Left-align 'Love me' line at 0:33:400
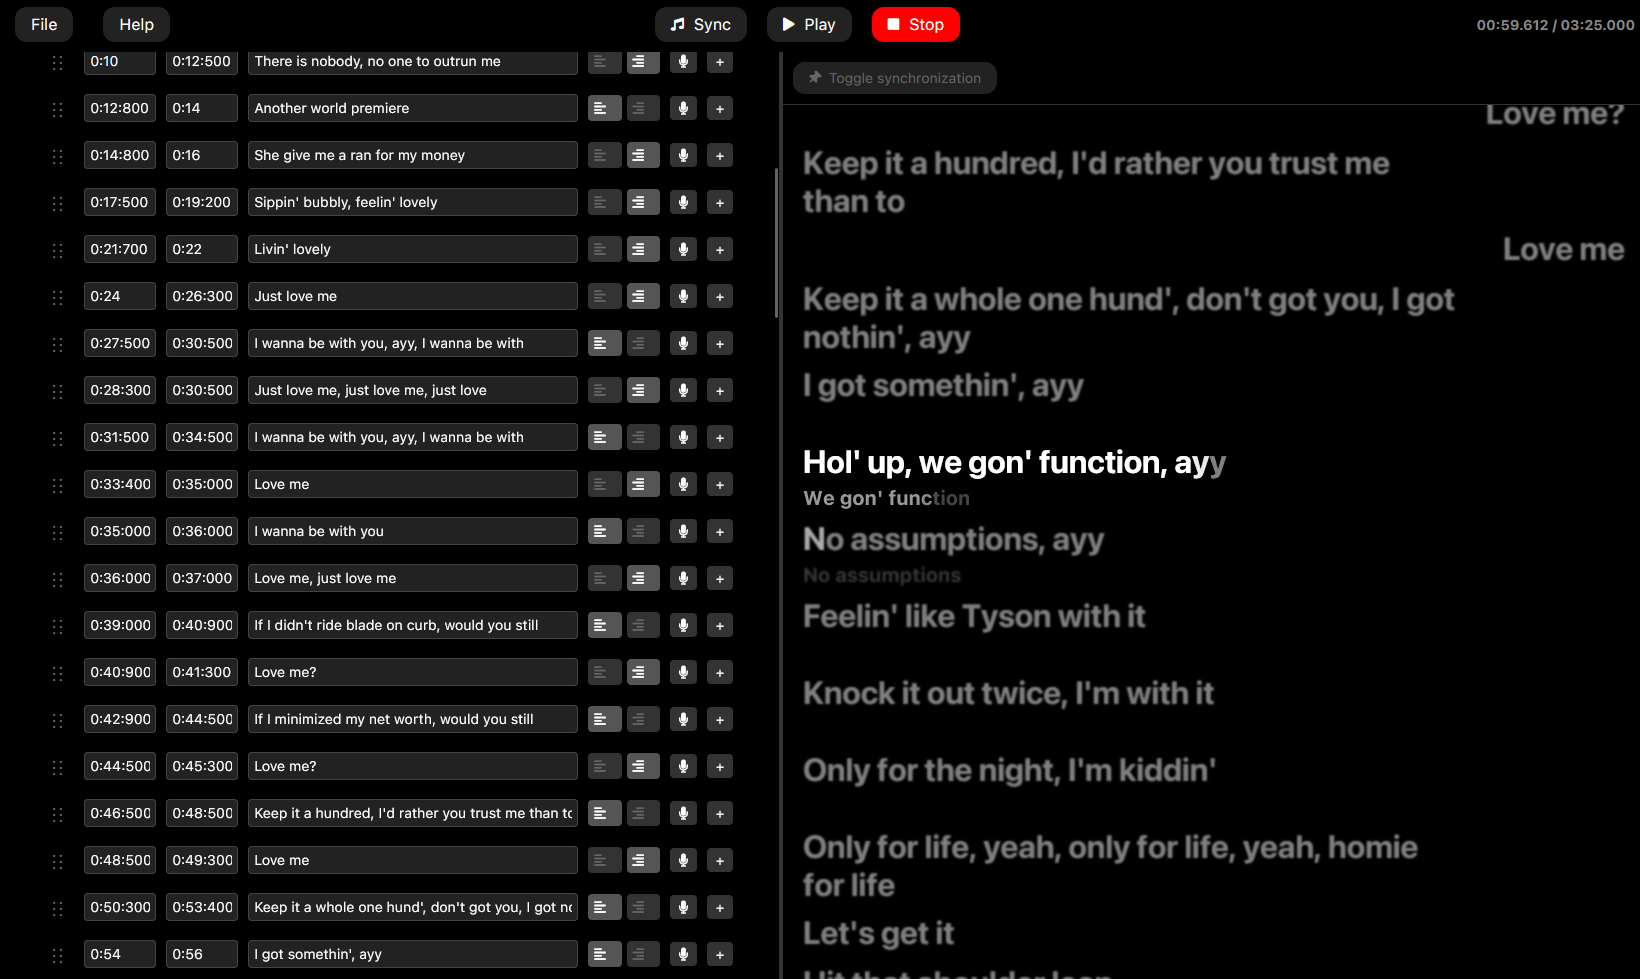 point(604,484)
